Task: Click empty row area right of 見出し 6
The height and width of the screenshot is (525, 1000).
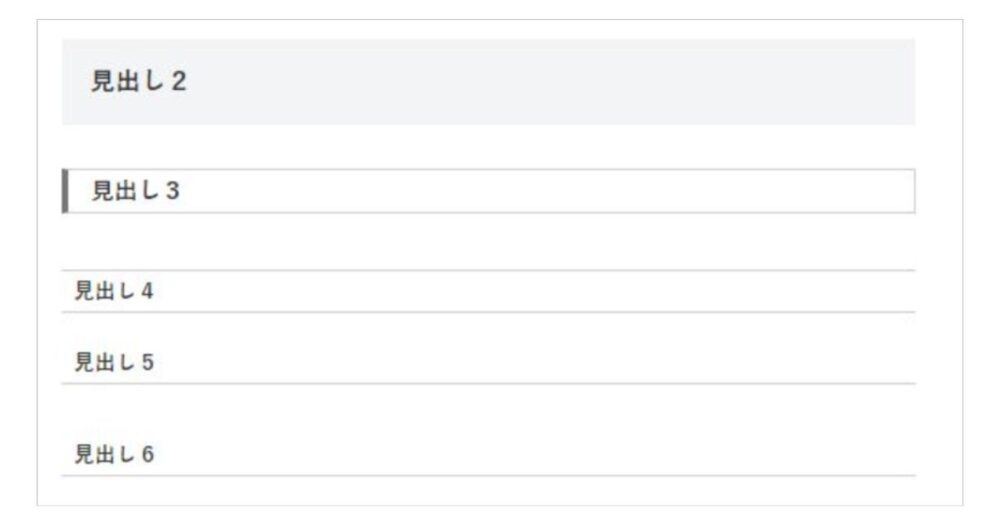Action: (x=550, y=455)
